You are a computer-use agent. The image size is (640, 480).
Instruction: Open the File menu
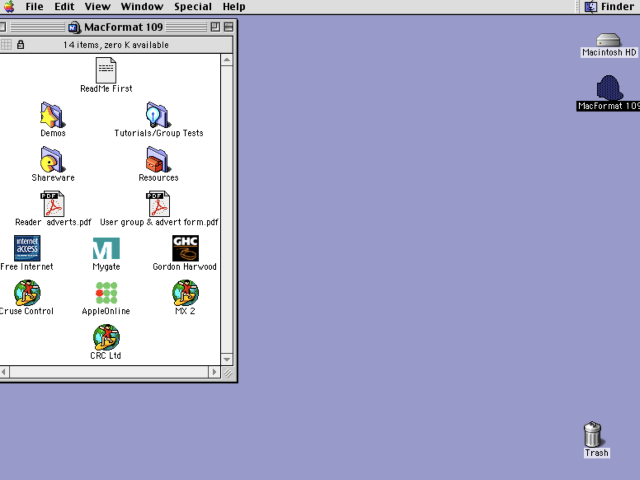click(34, 7)
